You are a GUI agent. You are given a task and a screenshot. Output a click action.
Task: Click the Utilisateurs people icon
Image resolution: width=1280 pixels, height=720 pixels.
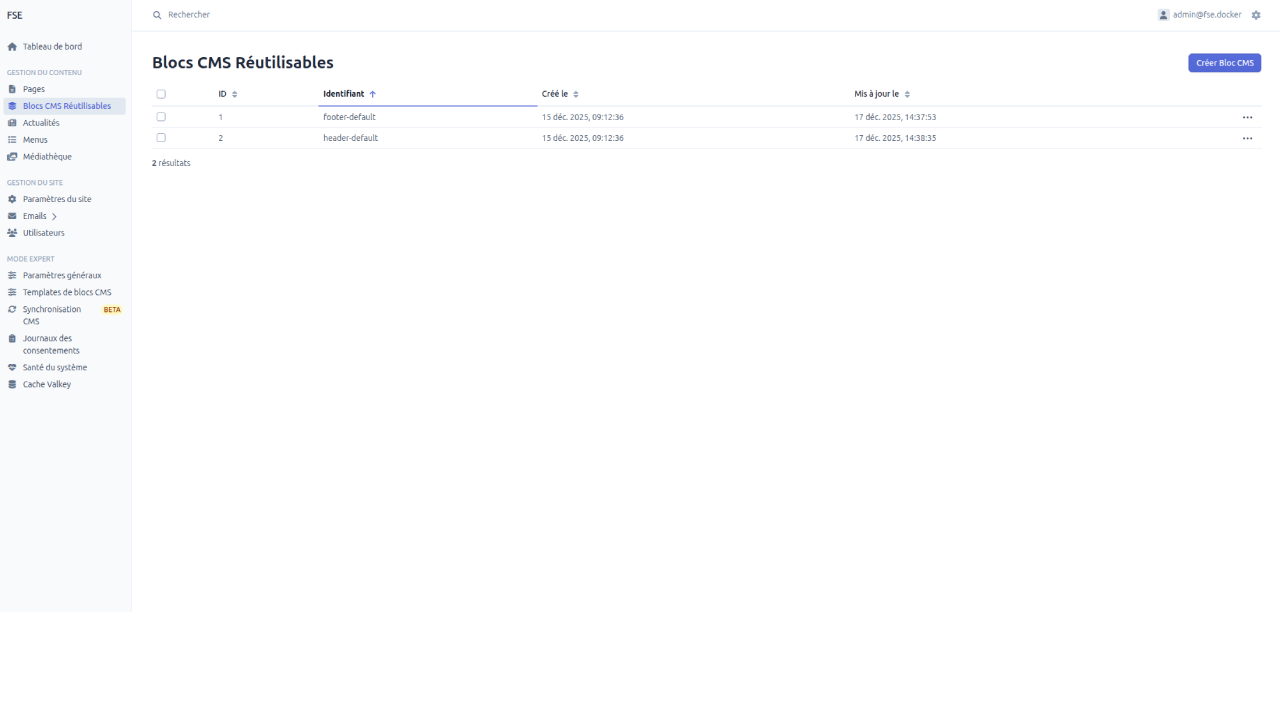(12, 233)
